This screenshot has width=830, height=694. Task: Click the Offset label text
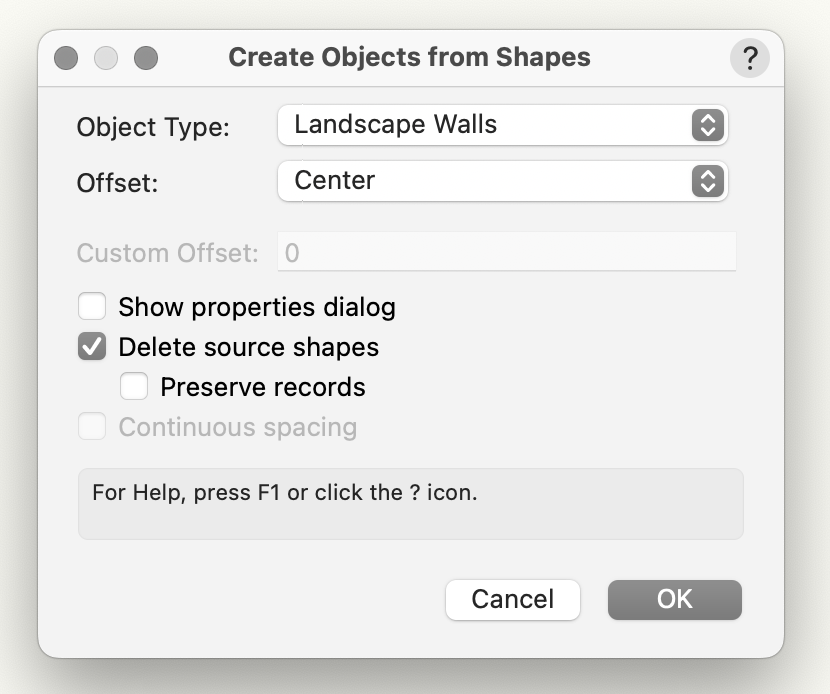pos(119,183)
